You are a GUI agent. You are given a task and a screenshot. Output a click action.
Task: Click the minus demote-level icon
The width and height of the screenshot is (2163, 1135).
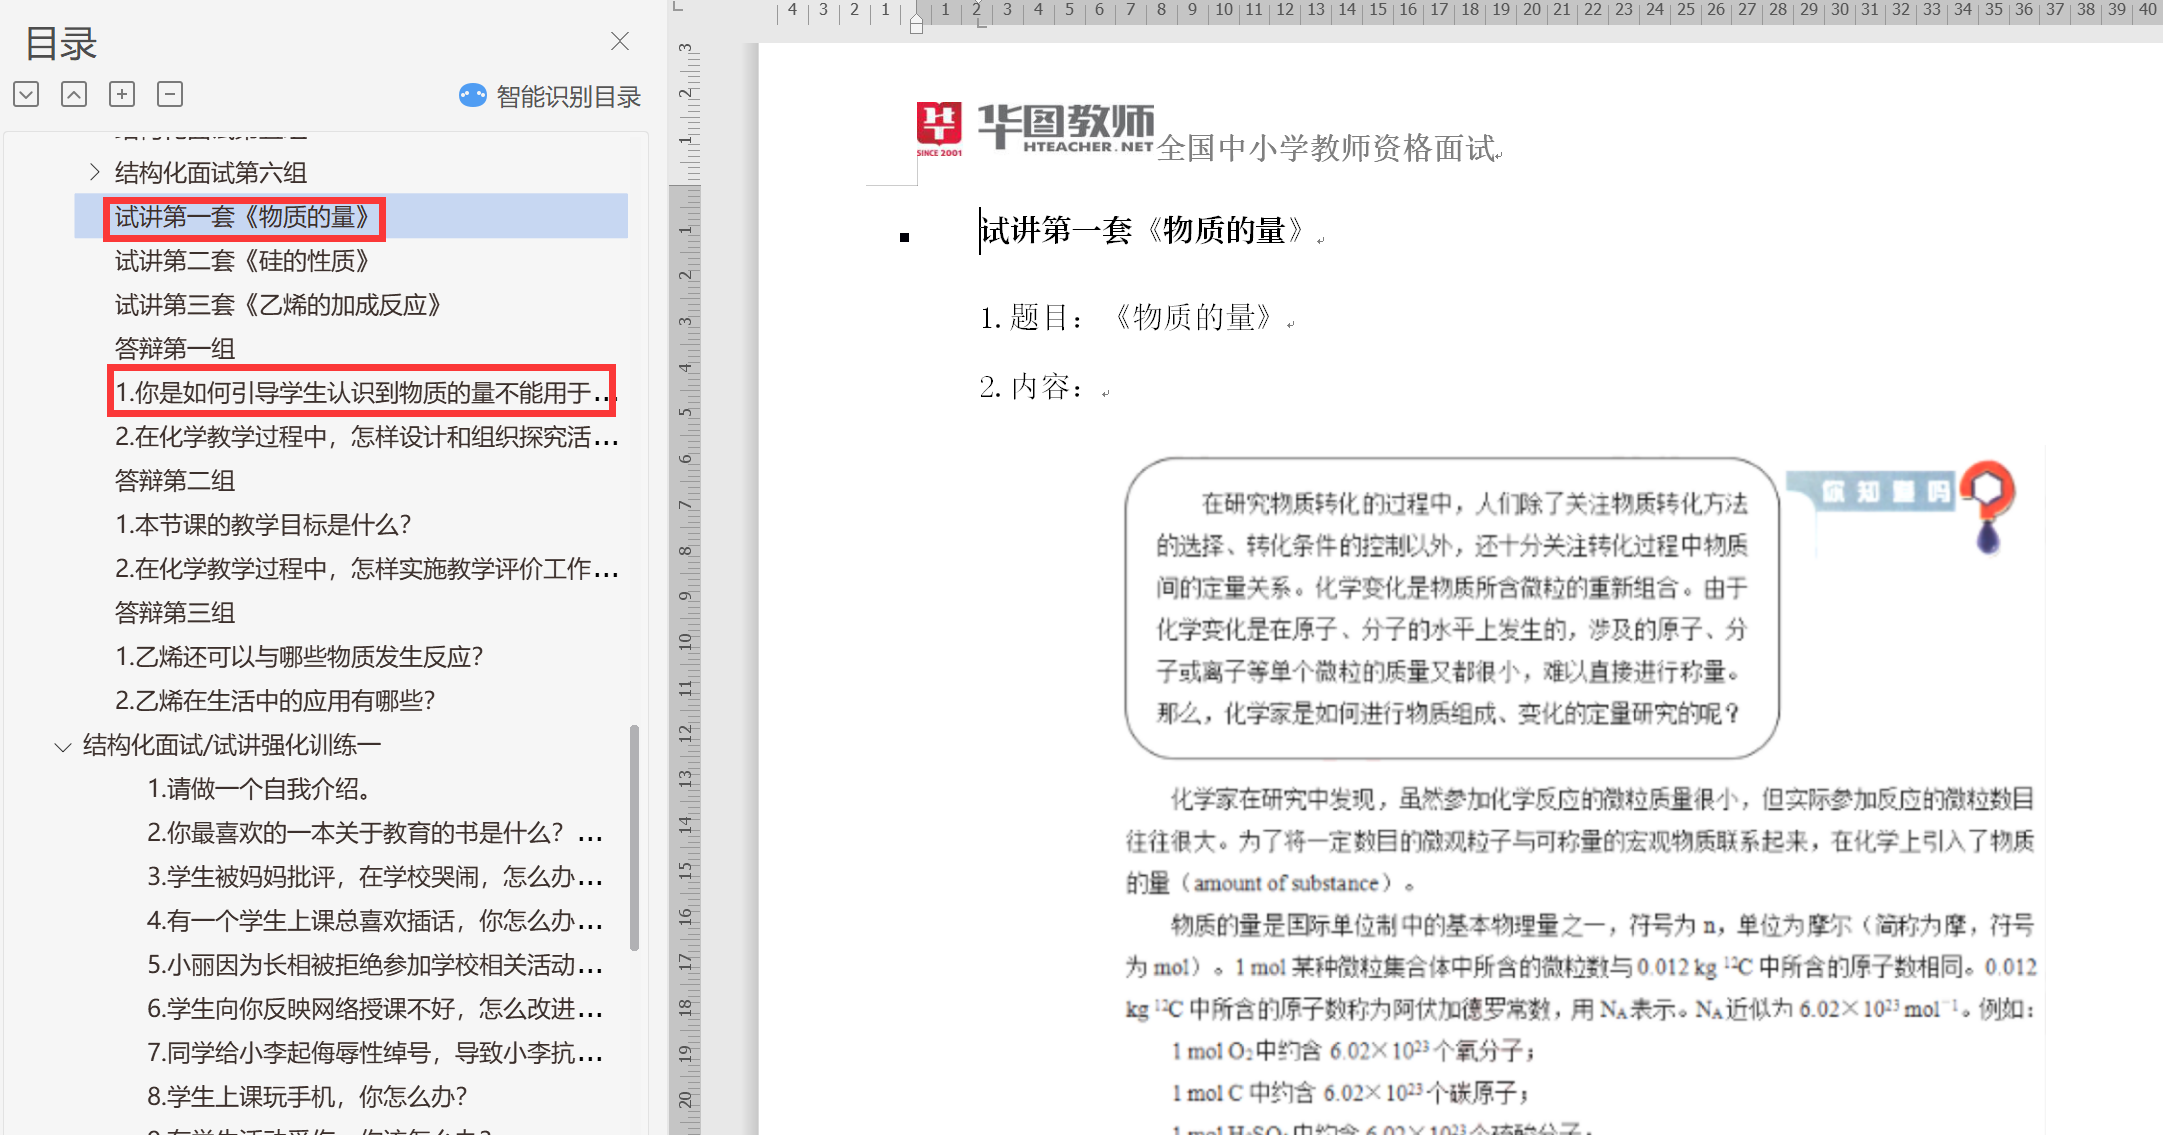[x=170, y=94]
